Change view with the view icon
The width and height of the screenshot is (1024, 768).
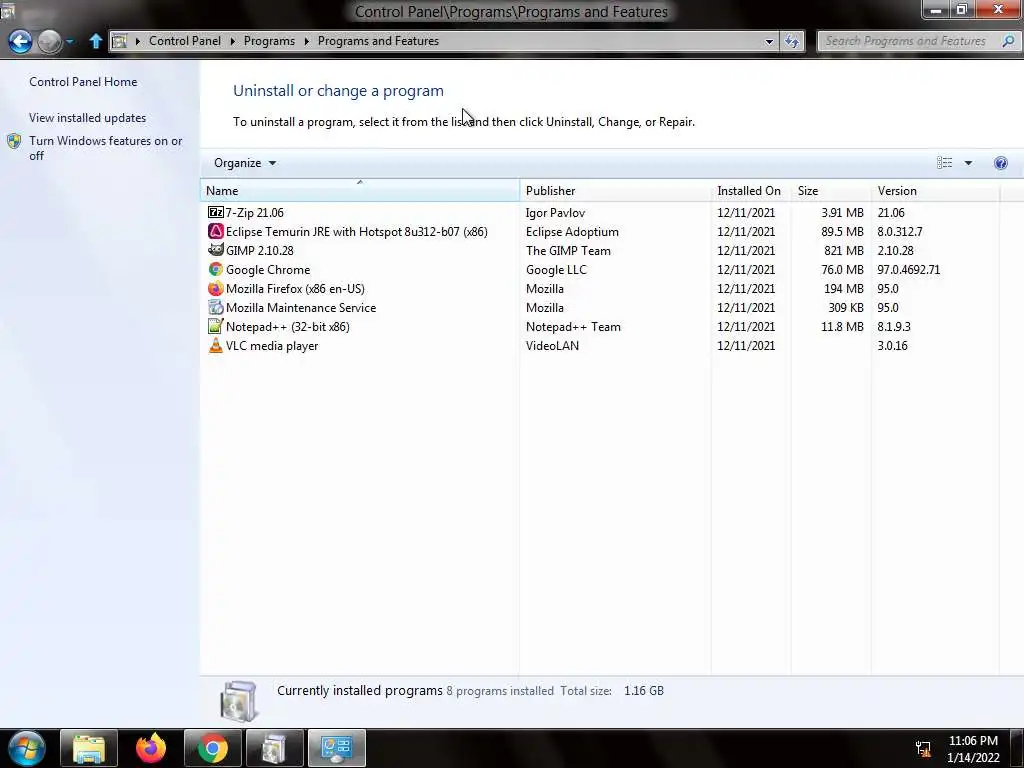pyautogui.click(x=944, y=163)
